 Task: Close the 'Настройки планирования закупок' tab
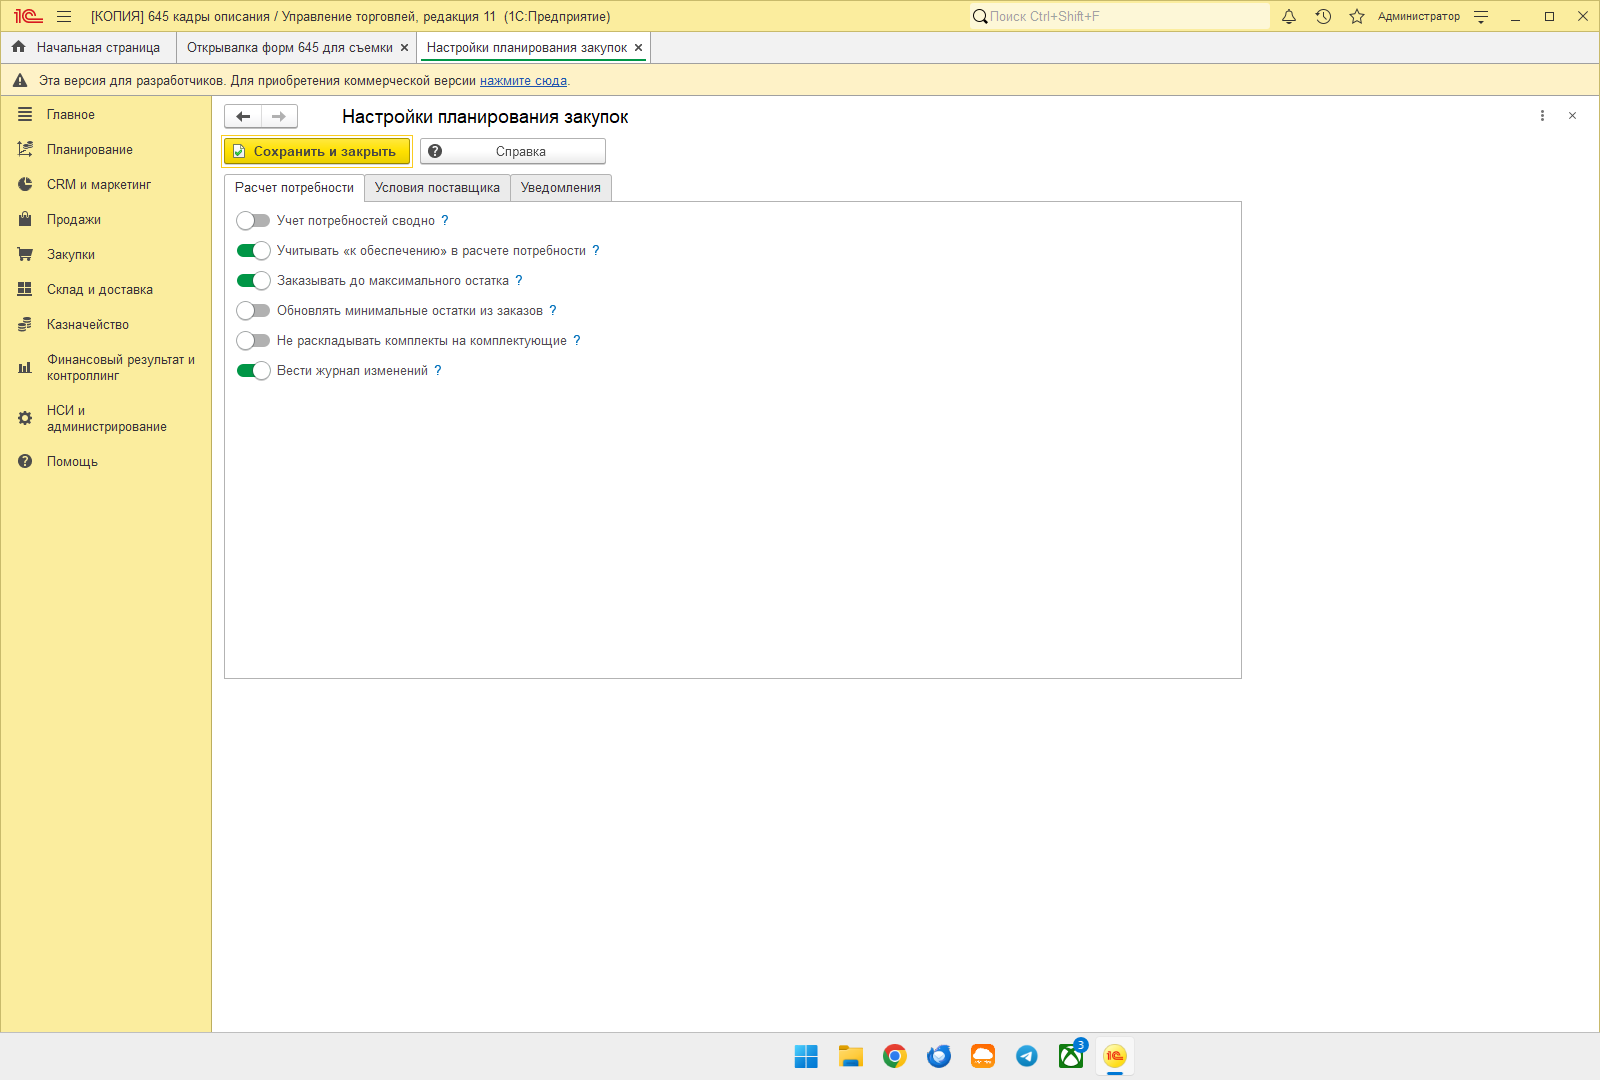(x=638, y=48)
